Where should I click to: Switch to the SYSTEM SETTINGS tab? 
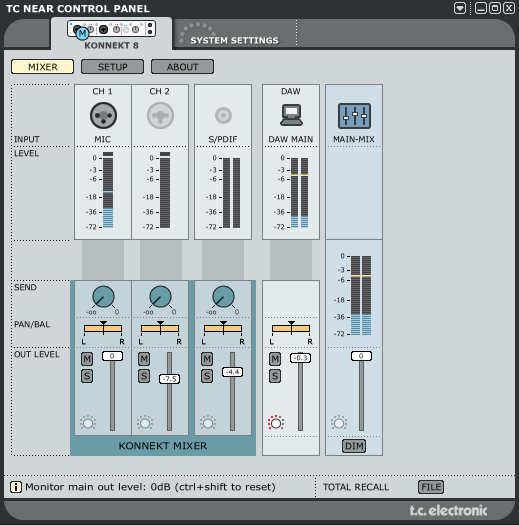tap(234, 40)
